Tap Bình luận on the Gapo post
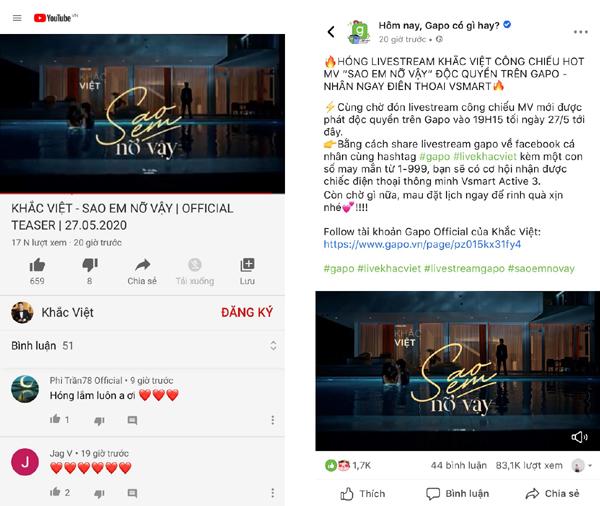The width and height of the screenshot is (600, 506). click(x=457, y=494)
